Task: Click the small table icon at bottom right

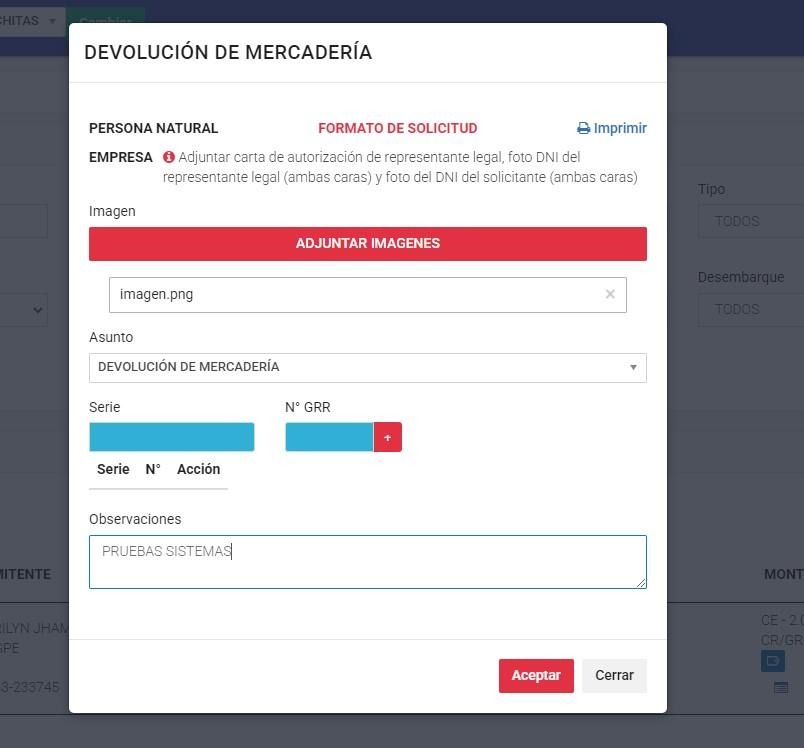Action: pyautogui.click(x=781, y=687)
